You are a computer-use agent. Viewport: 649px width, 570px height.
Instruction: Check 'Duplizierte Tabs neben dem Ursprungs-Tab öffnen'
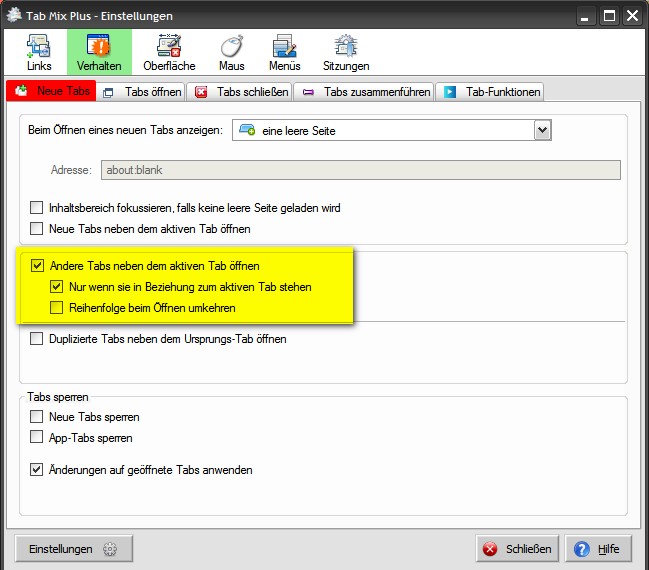36,339
